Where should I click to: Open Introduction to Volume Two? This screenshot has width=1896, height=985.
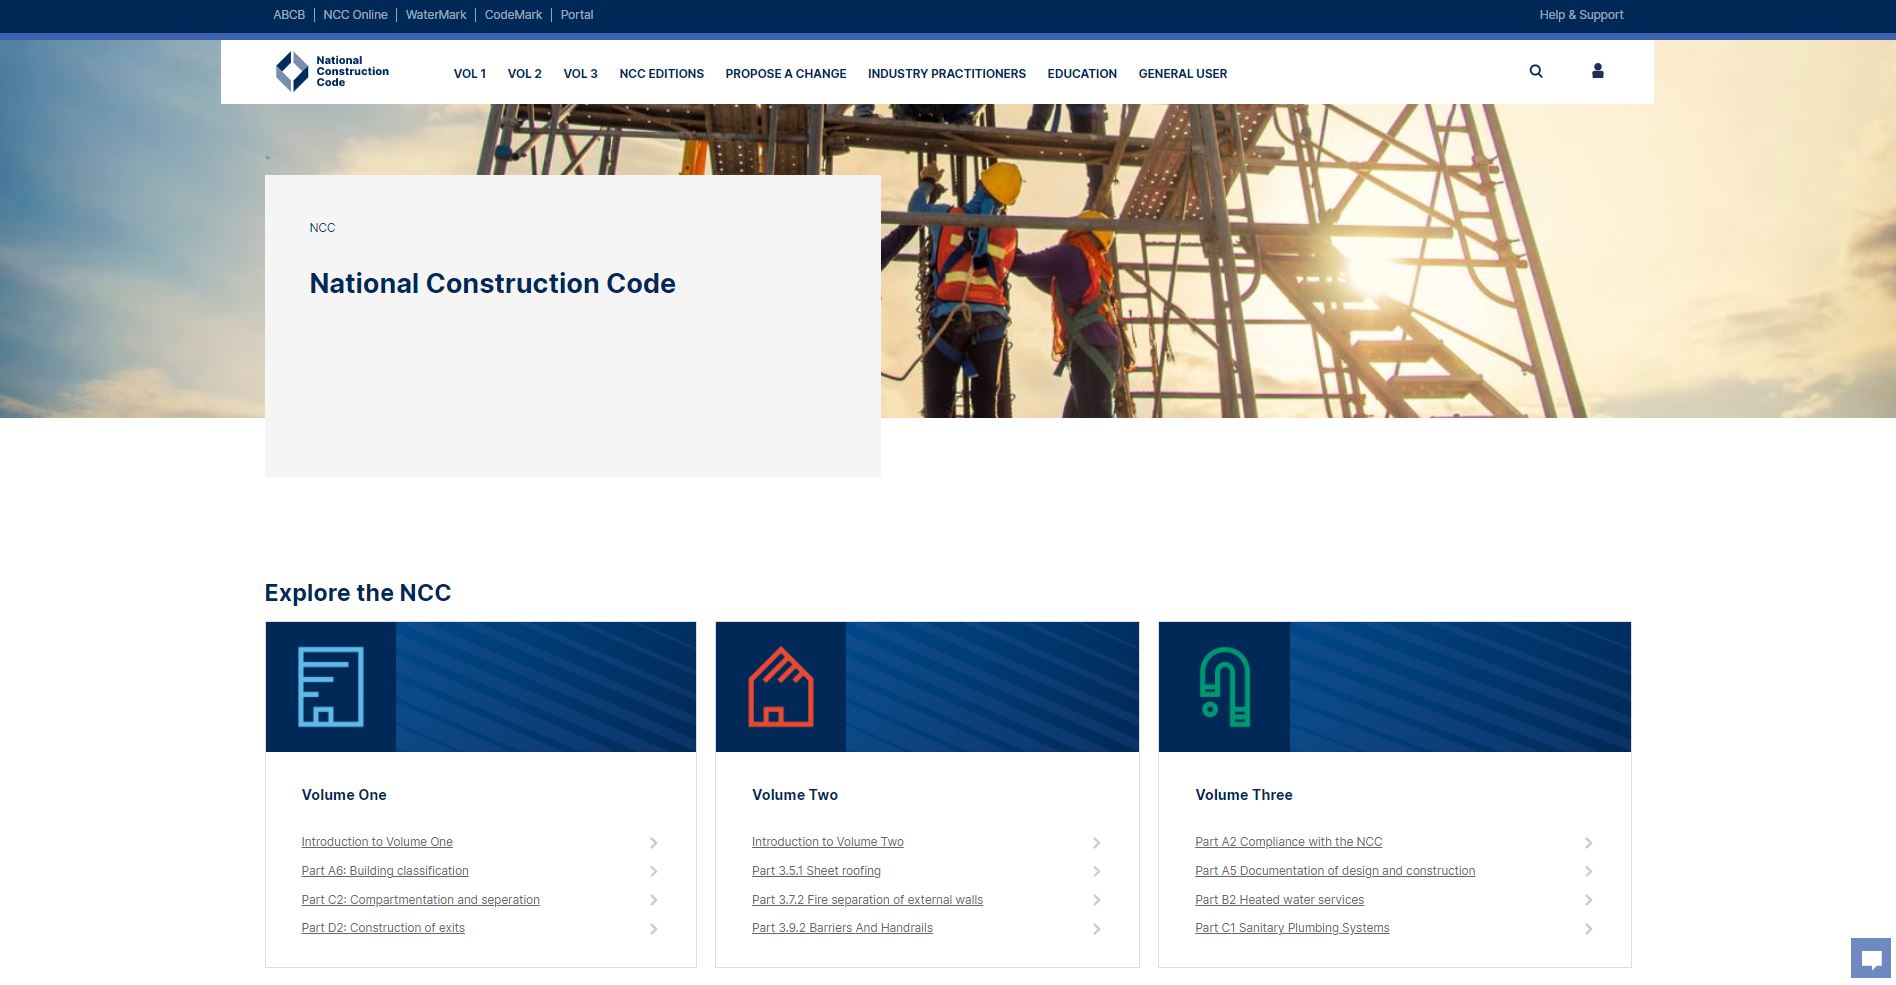pos(827,841)
